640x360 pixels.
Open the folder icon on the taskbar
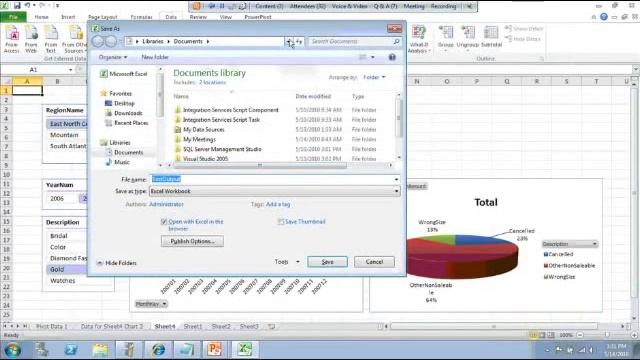click(100, 349)
